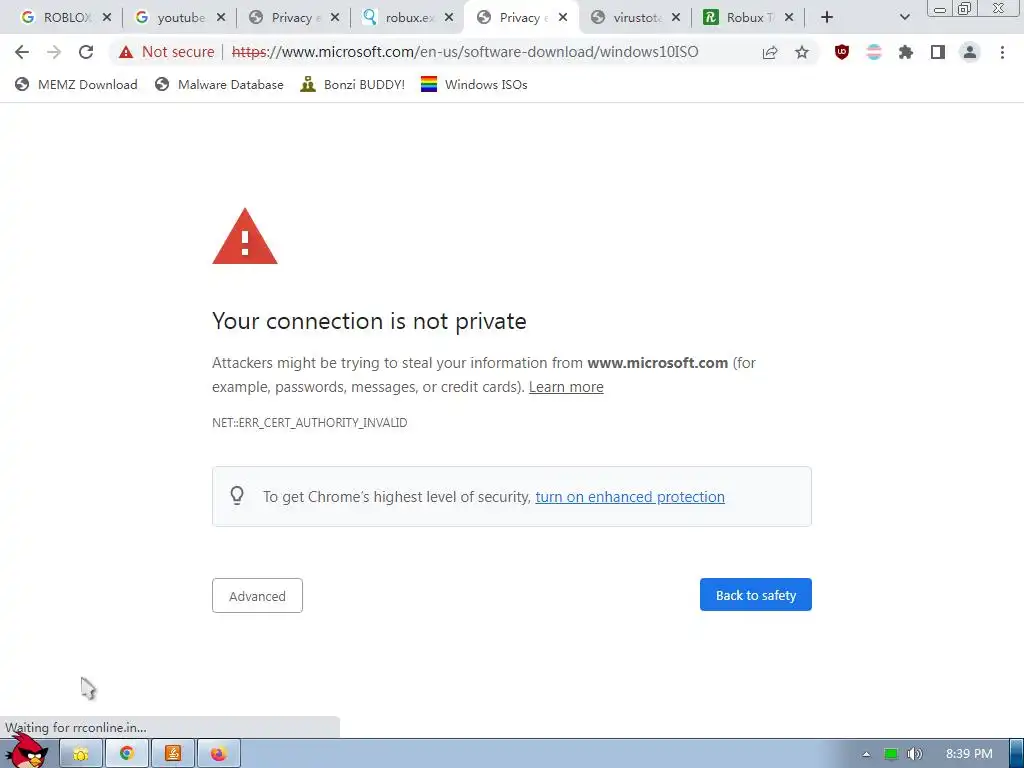The height and width of the screenshot is (768, 1024).
Task: Open the uBlock Origin extension icon
Action: 842,52
